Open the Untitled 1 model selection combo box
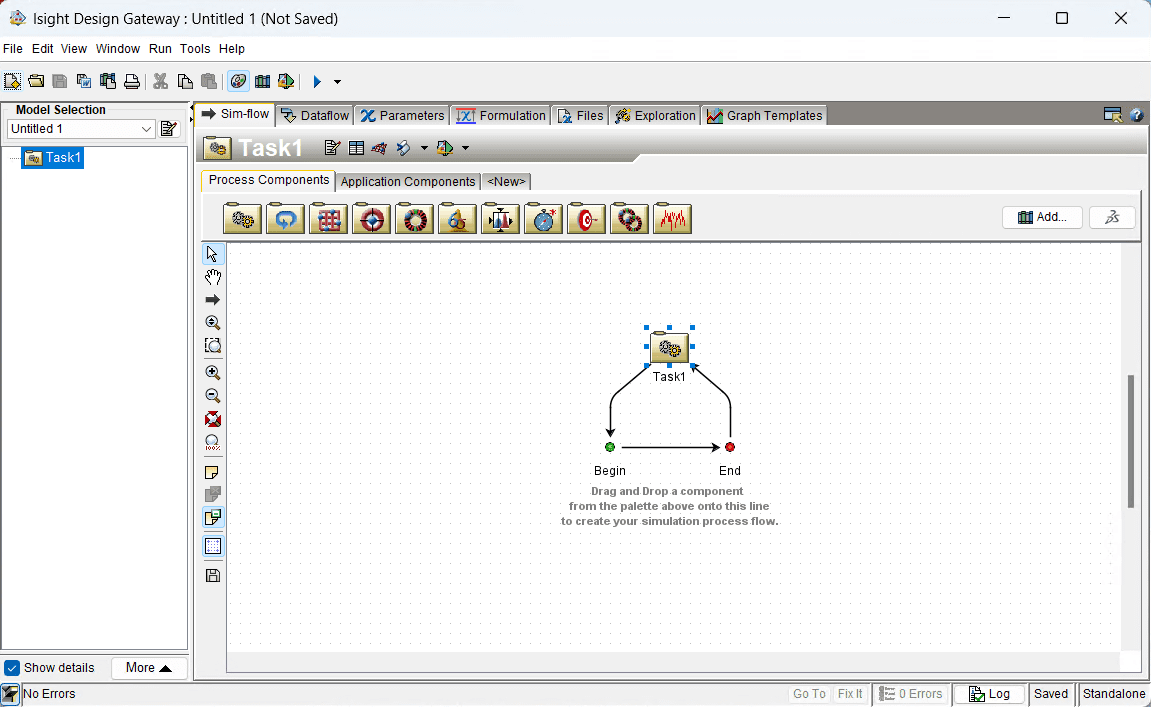 tap(81, 129)
